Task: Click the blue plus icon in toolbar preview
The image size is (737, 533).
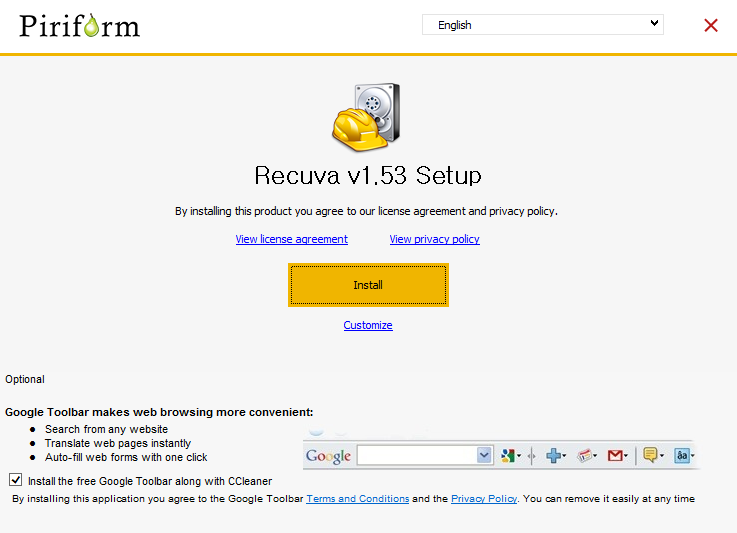Action: click(x=554, y=455)
